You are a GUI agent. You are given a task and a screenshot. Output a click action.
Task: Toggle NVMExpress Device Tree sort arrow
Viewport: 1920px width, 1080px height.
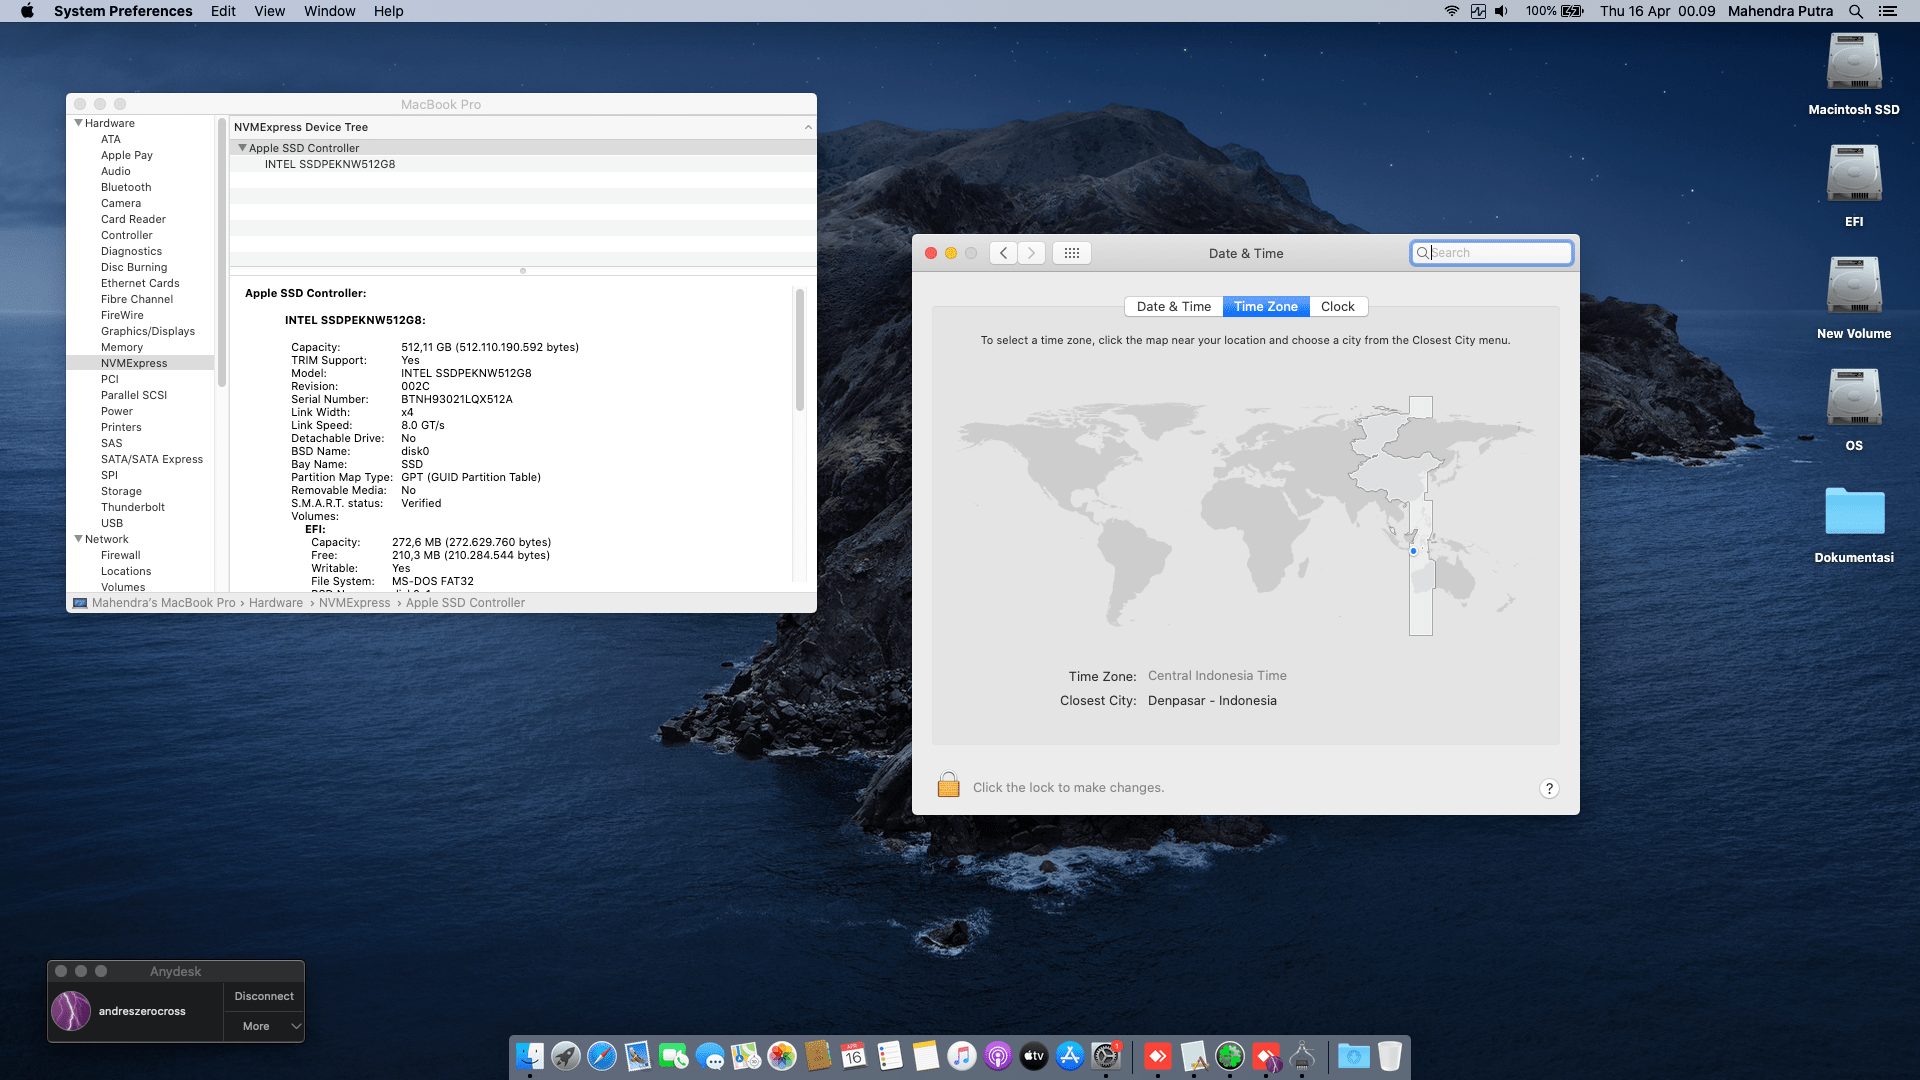[x=808, y=127]
